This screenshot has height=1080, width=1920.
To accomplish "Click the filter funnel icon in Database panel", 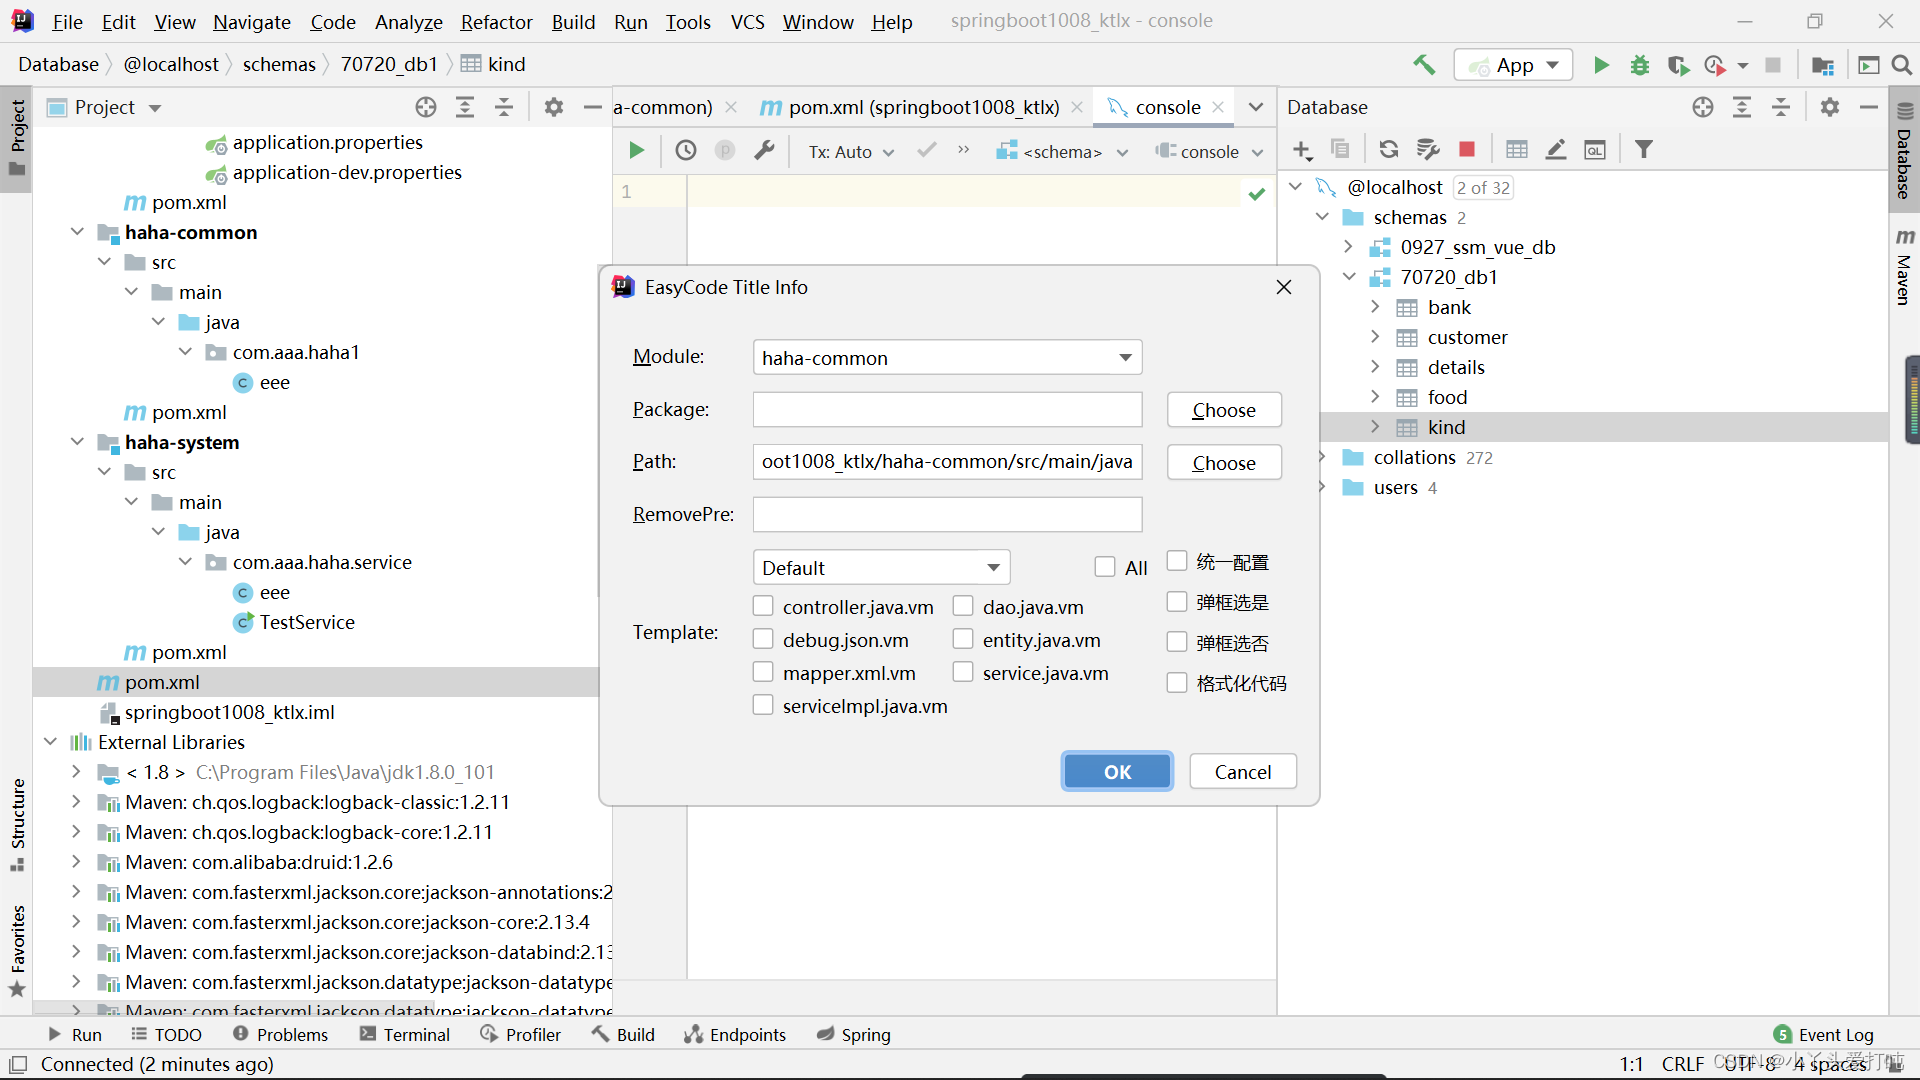I will pos(1644,150).
